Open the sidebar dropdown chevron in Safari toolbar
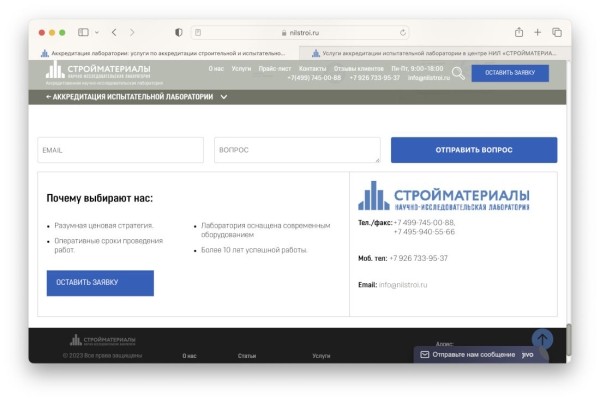600x401 pixels. 97,32
